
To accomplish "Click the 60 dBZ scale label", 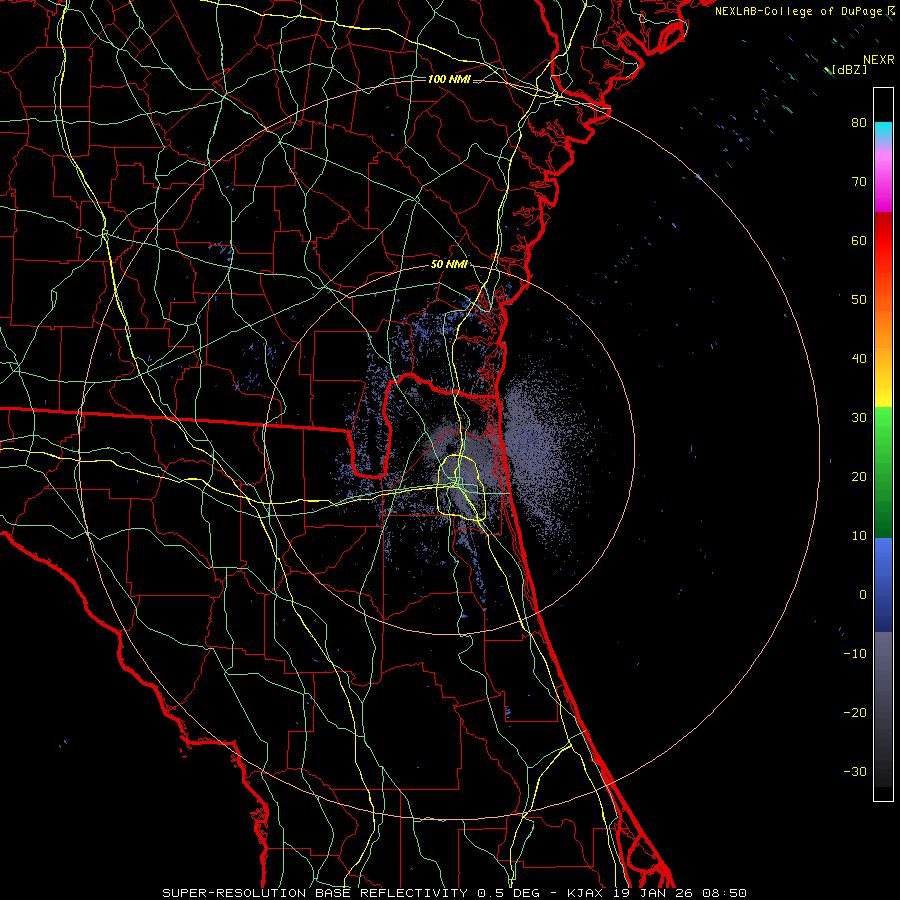I will pos(859,240).
